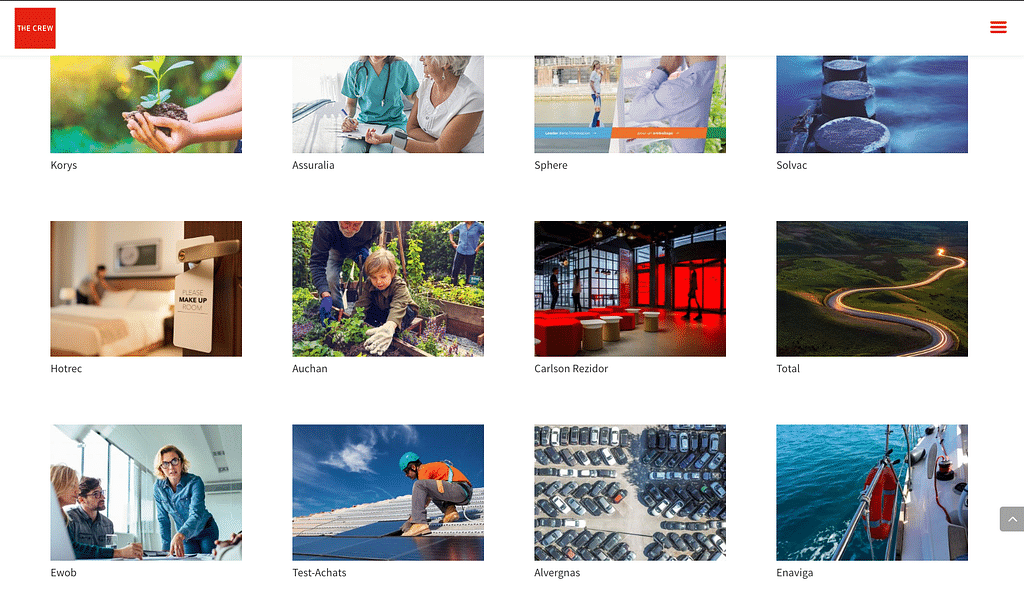1024x597 pixels.
Task: Open the Hotrec hotel room image
Action: point(146,289)
